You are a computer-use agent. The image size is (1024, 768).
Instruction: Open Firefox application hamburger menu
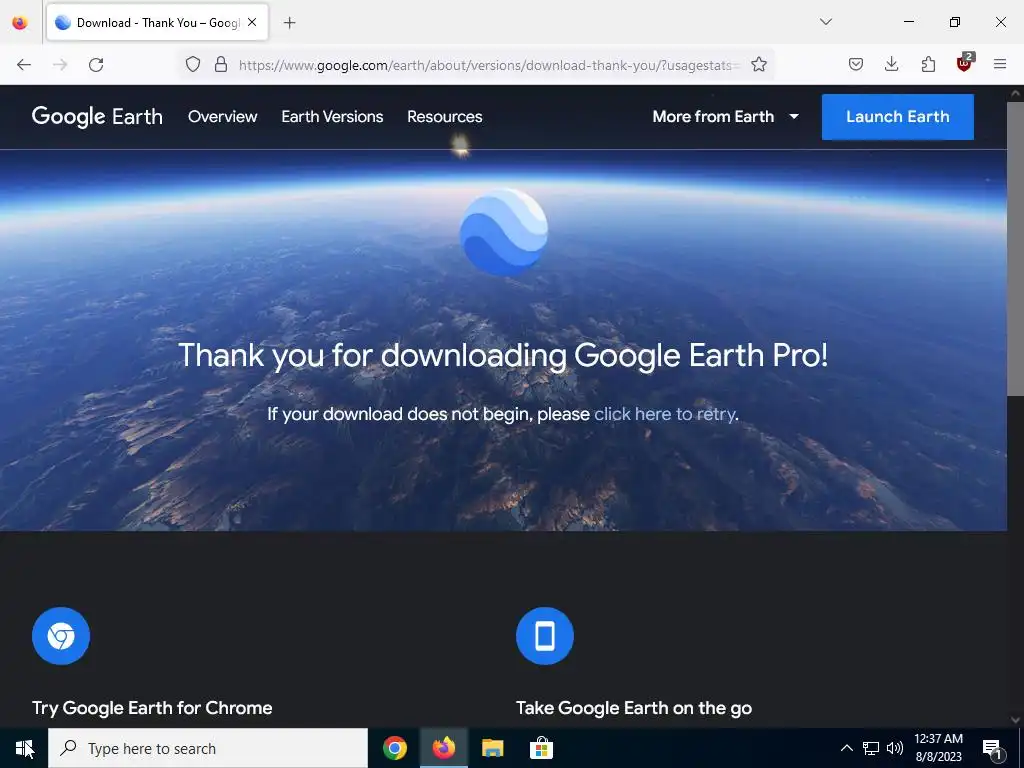click(x=1000, y=65)
